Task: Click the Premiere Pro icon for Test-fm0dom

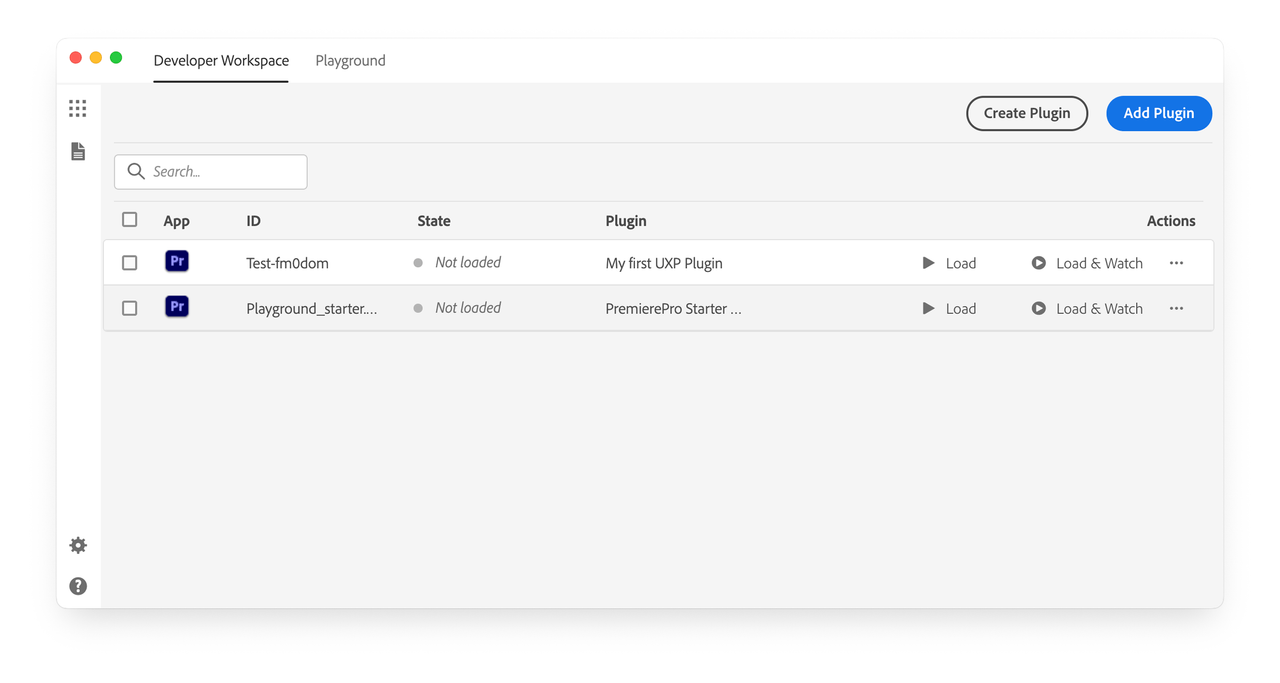Action: pyautogui.click(x=176, y=260)
